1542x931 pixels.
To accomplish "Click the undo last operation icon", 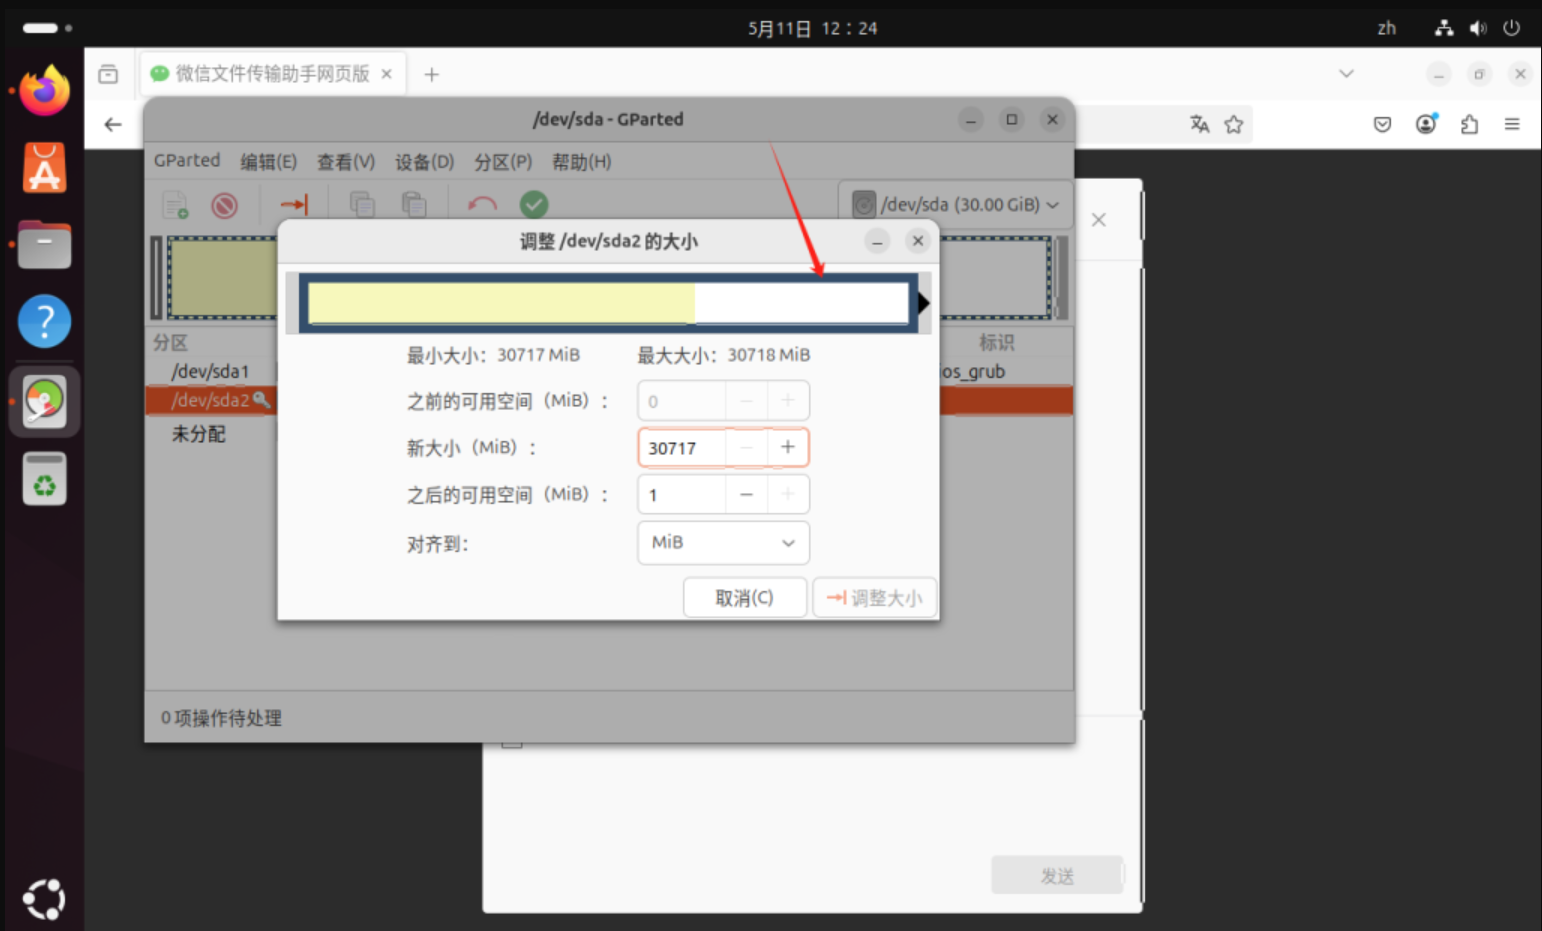I will click(x=482, y=205).
